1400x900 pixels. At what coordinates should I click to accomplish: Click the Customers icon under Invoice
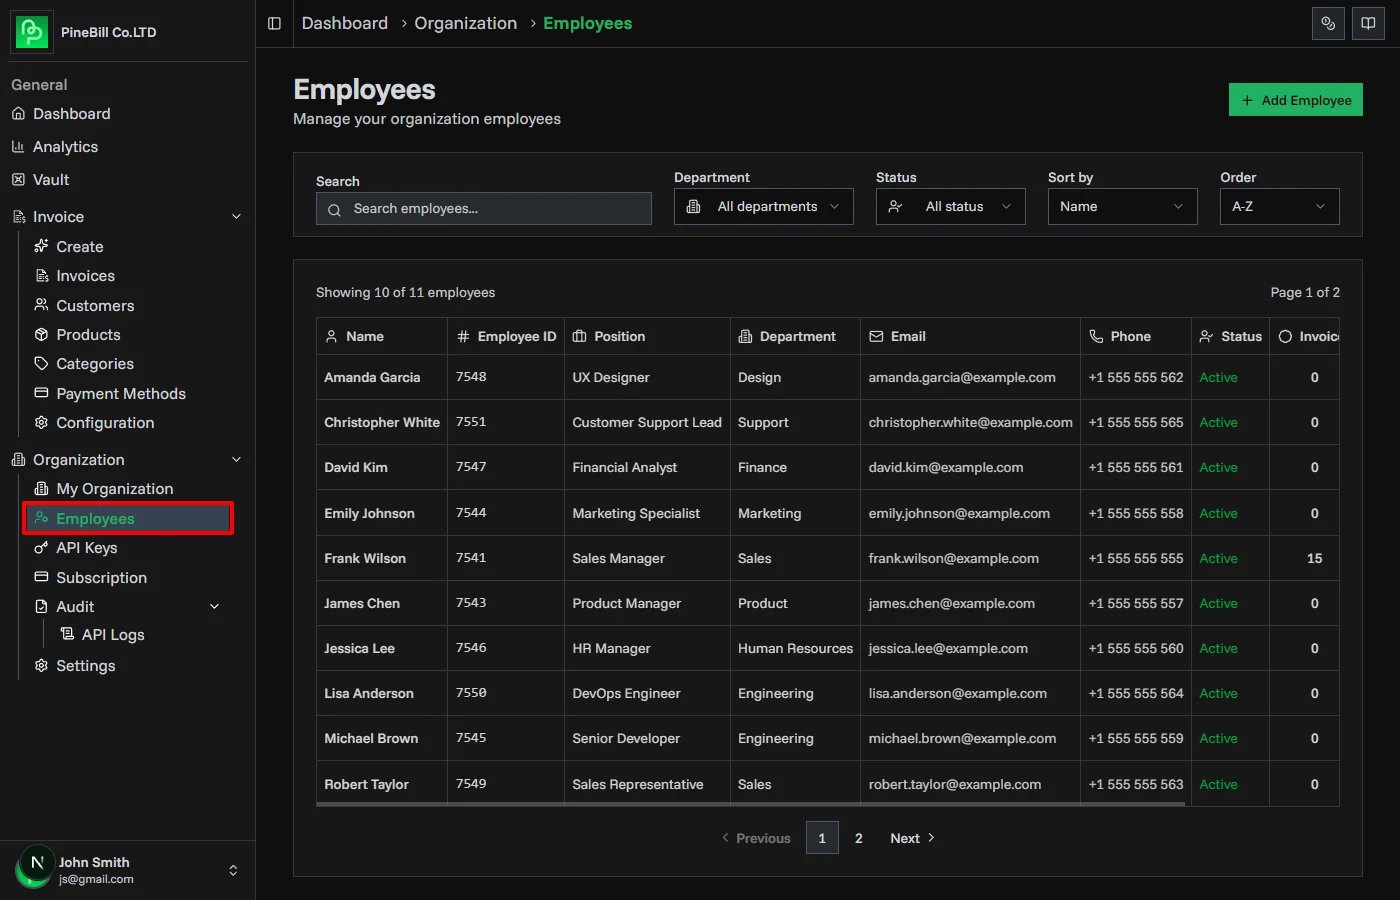44,305
